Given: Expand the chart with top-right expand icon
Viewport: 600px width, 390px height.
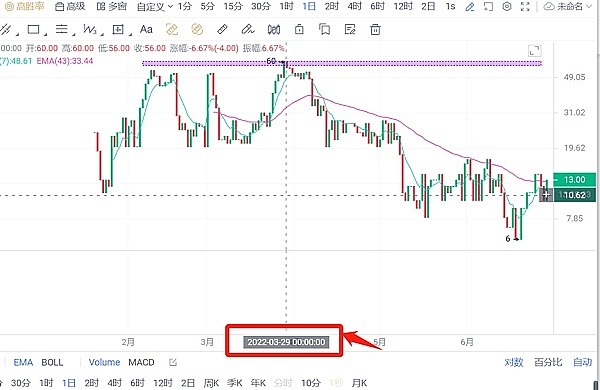Looking at the screenshot, I should click(535, 51).
